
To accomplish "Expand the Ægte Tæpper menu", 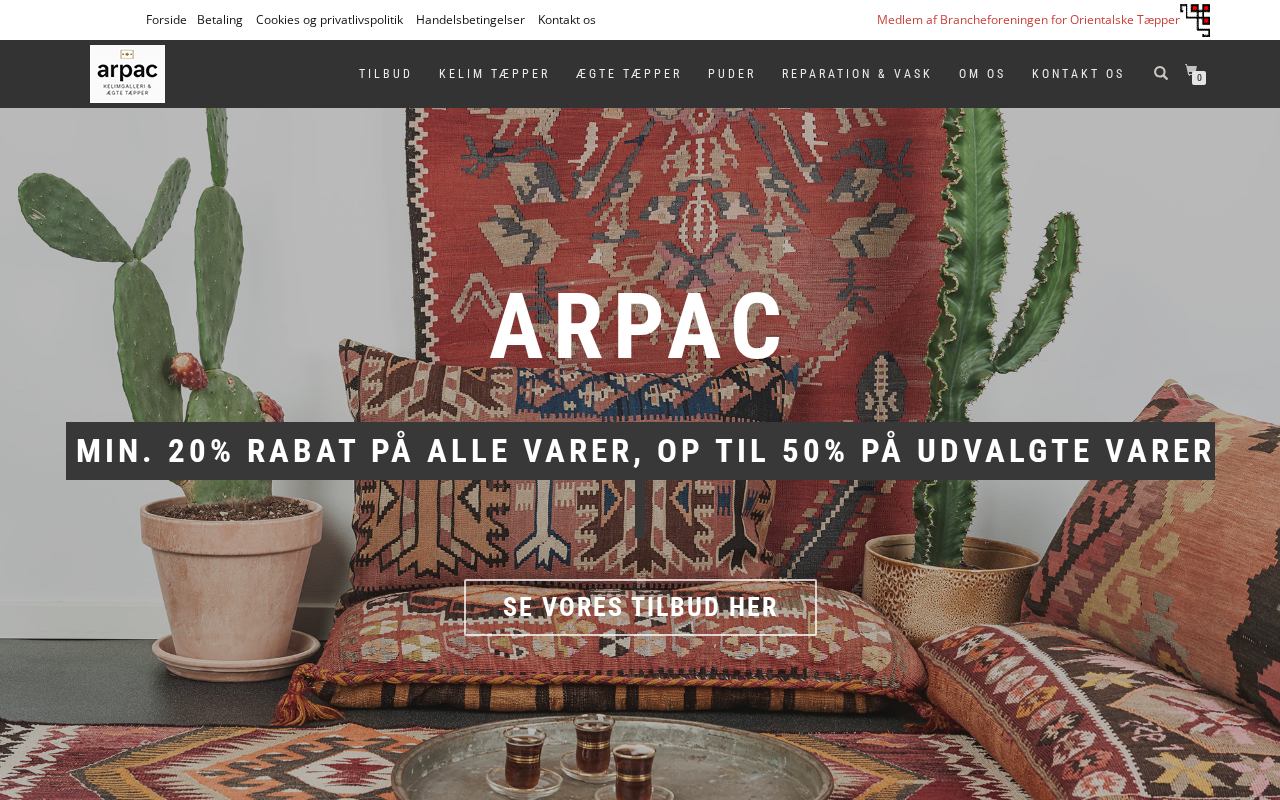I will point(629,74).
